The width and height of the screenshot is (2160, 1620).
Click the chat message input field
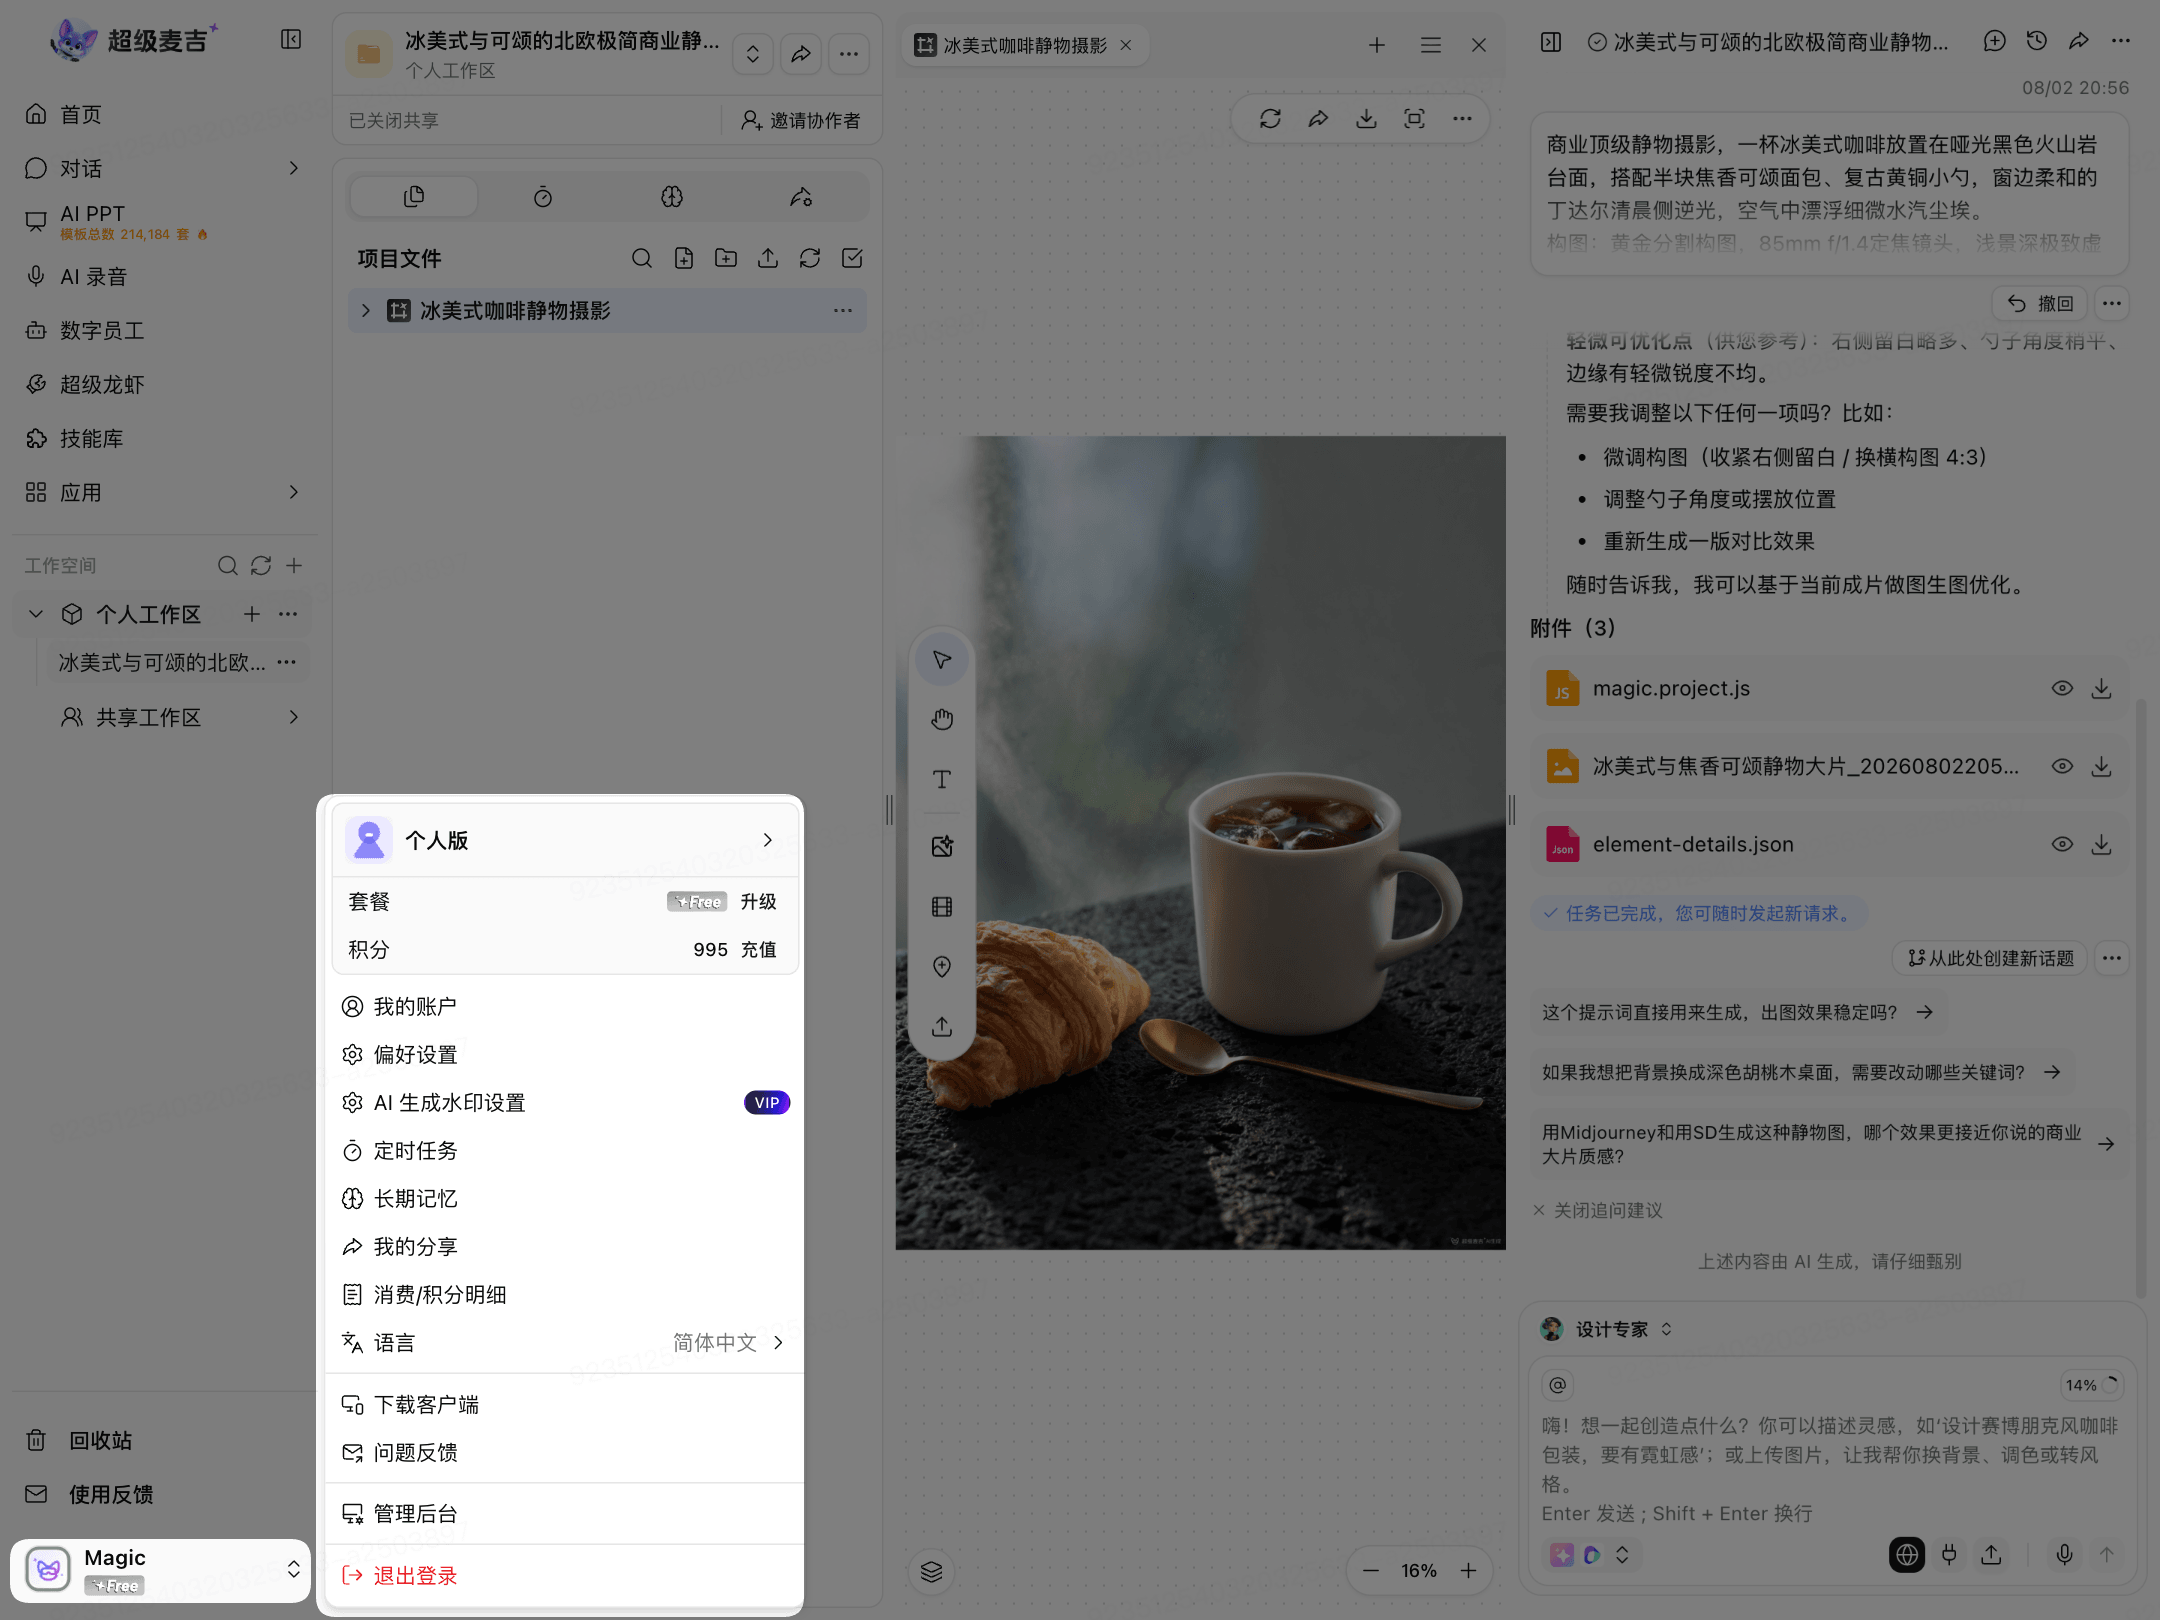pyautogui.click(x=1832, y=1468)
